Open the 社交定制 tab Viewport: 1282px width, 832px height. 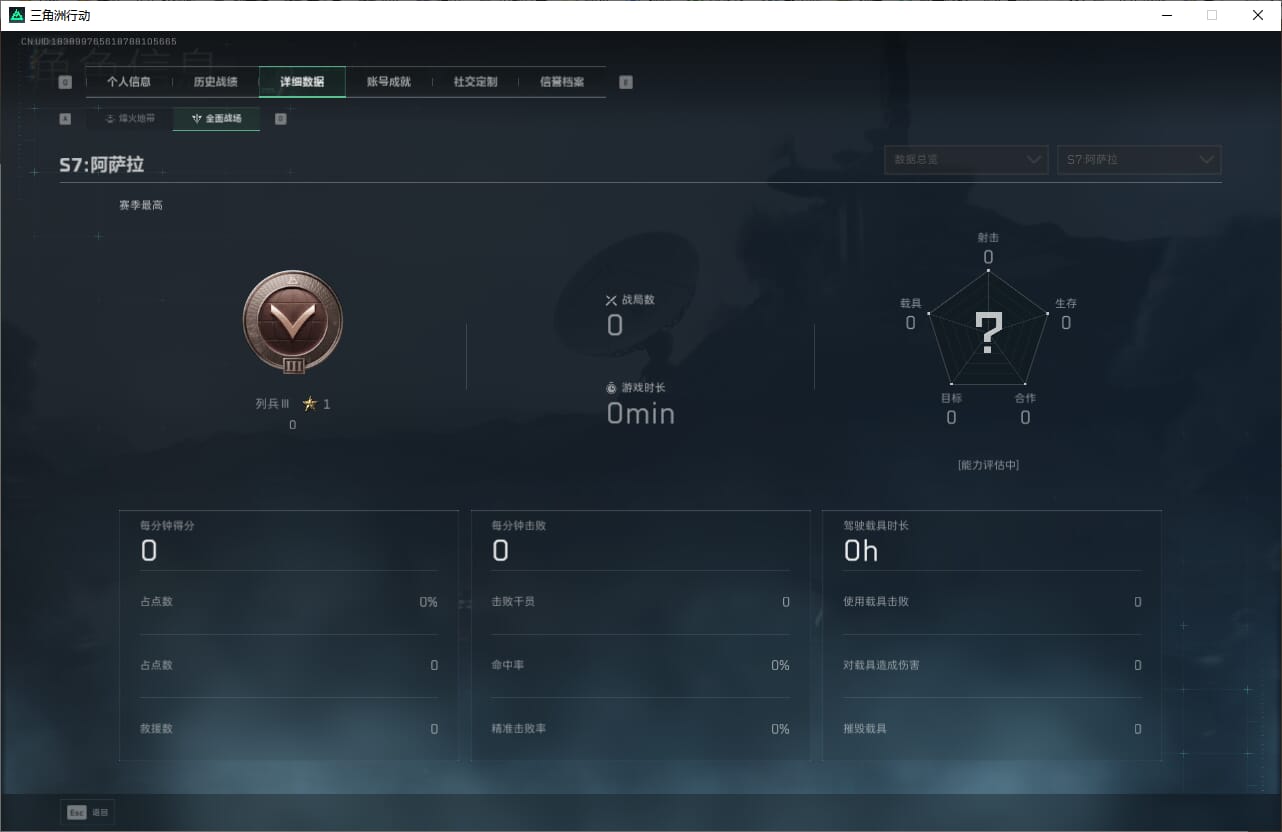click(475, 82)
